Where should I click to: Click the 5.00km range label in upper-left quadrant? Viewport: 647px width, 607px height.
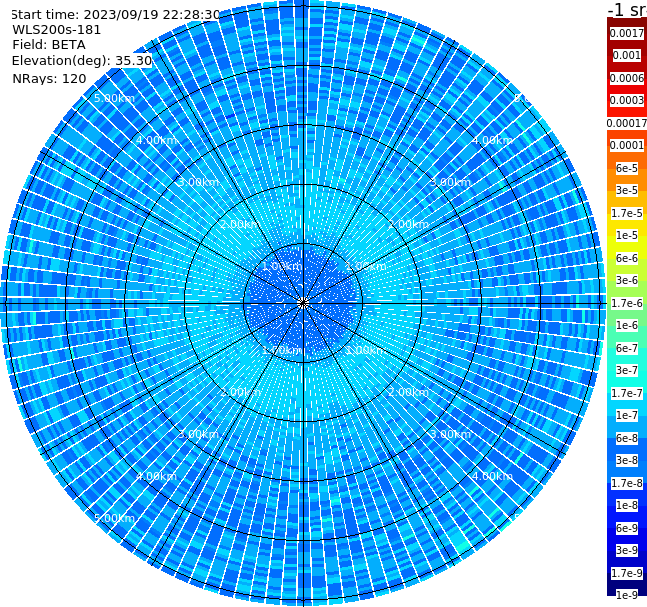[x=114, y=98]
